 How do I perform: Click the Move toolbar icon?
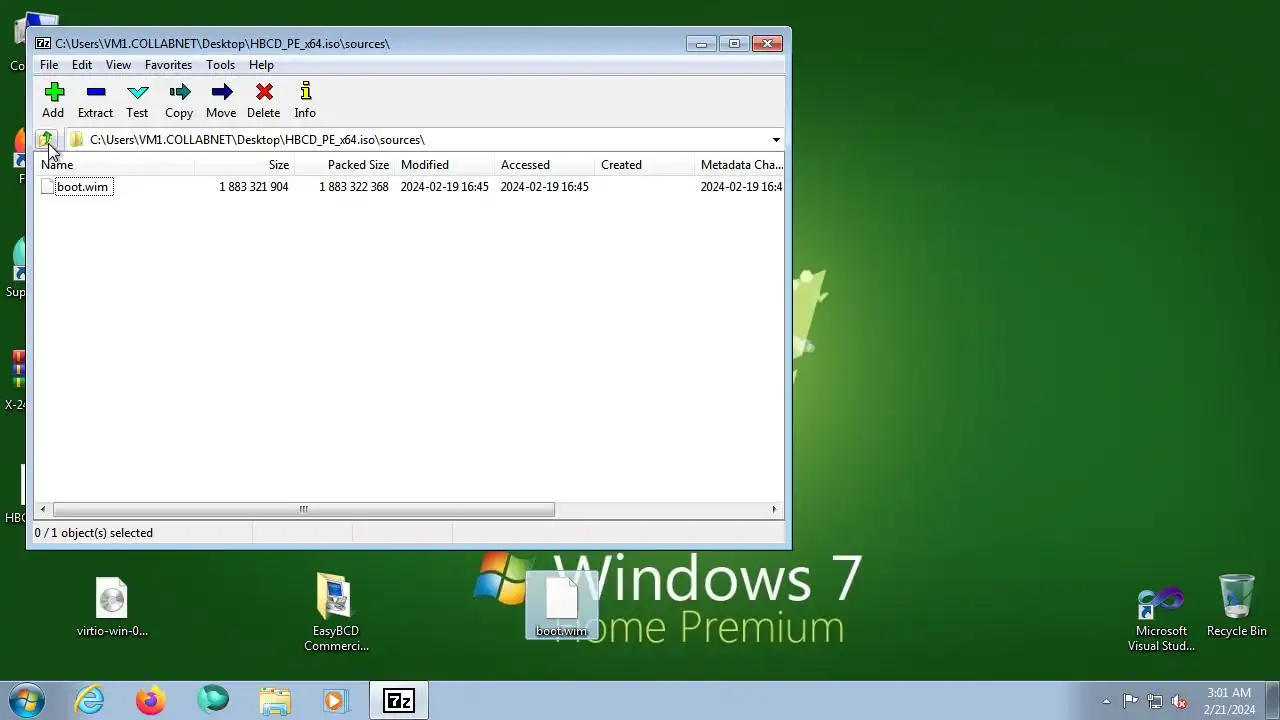point(221,100)
